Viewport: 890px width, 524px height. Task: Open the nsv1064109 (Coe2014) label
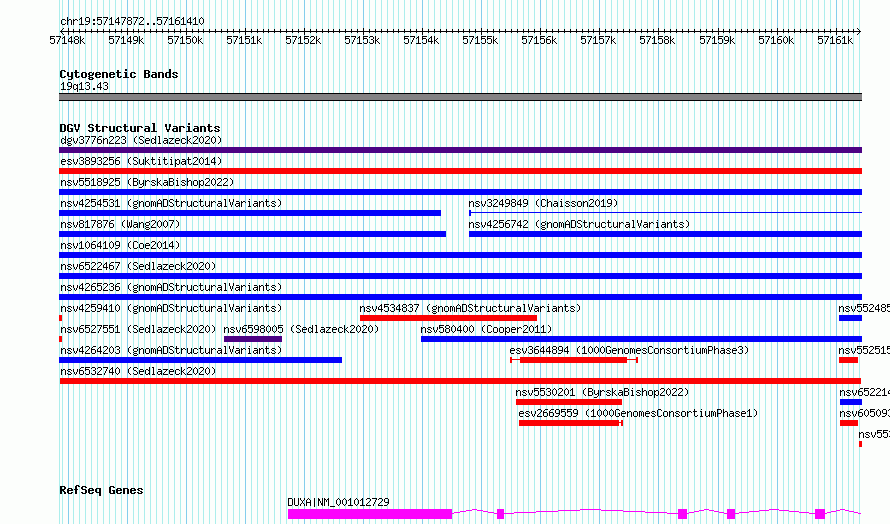(x=120, y=245)
